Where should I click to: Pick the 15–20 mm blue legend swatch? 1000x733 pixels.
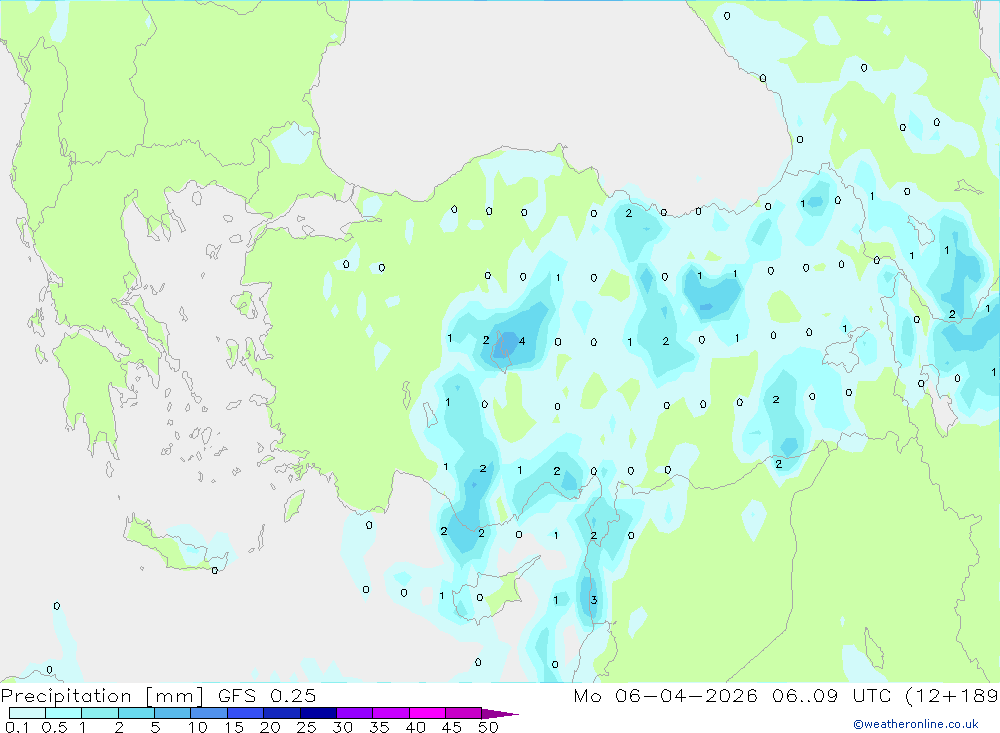(x=246, y=713)
